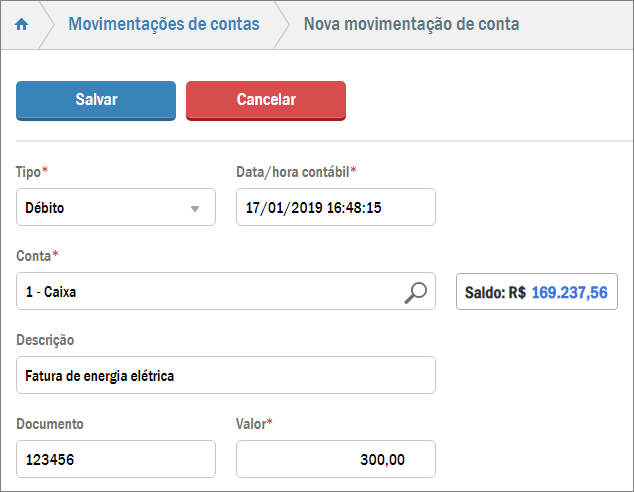634x492 pixels.
Task: Go to the home page icon
Action: (21, 24)
